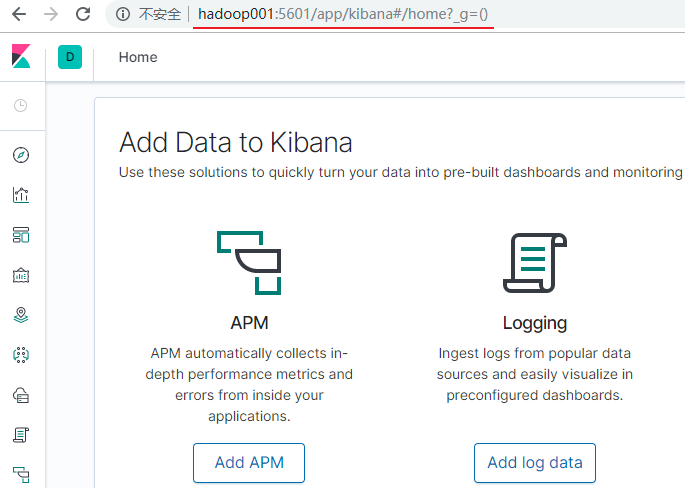The image size is (685, 488).
Task: Open the Infrastructure icon in sidebar
Action: point(21,395)
